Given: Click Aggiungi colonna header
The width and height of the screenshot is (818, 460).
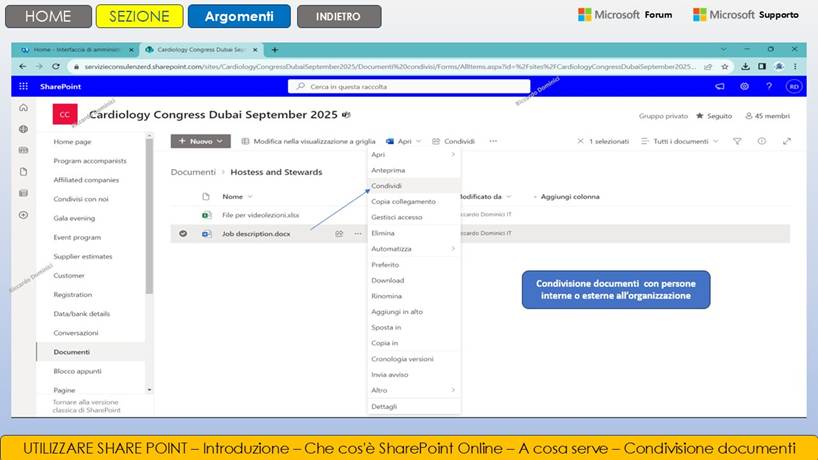Looking at the screenshot, I should pyautogui.click(x=568, y=197).
